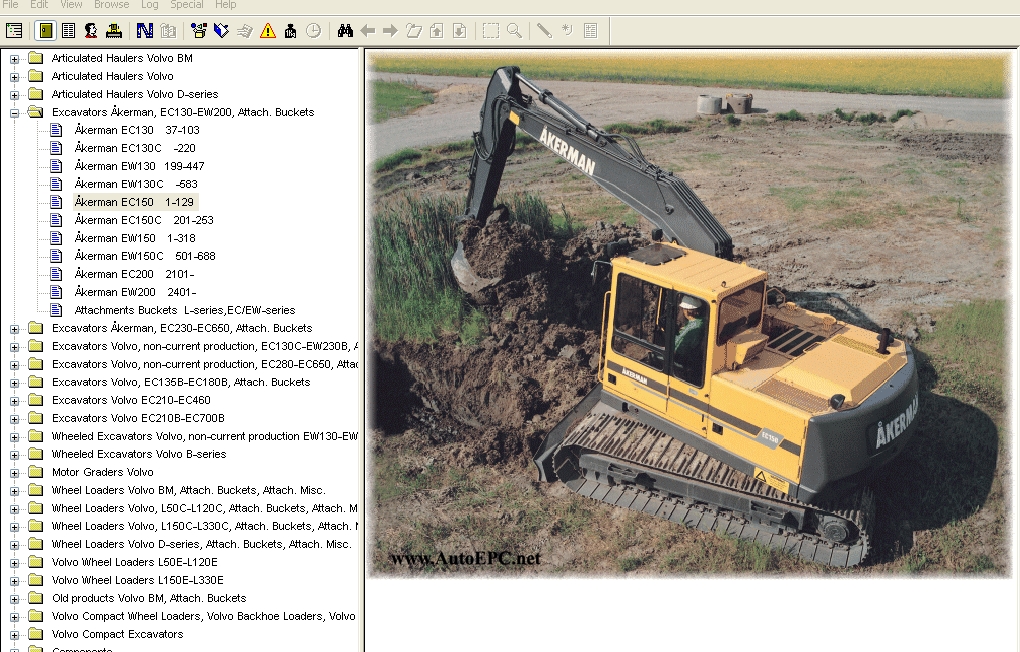Click the page with down arrow icon
The width and height of the screenshot is (1020, 652).
[x=459, y=31]
